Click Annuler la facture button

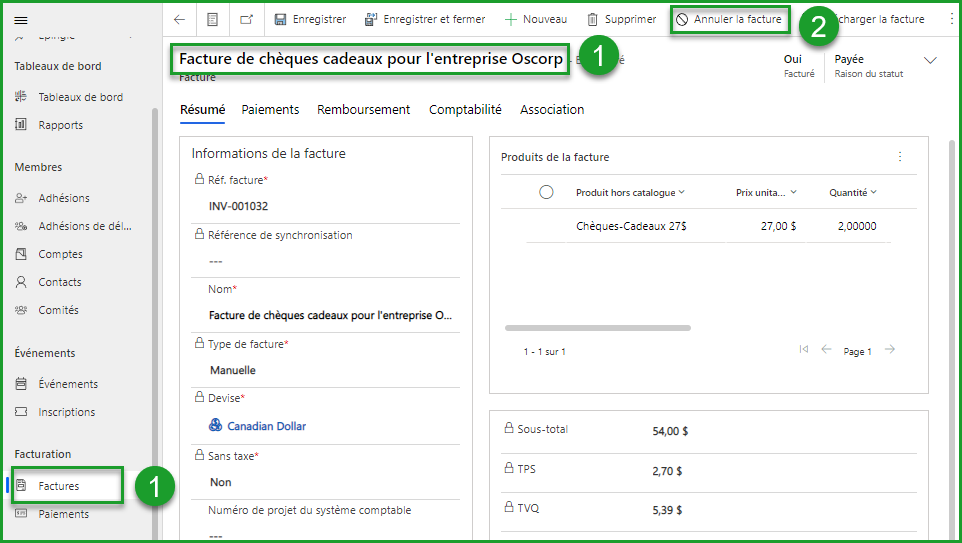tap(728, 19)
